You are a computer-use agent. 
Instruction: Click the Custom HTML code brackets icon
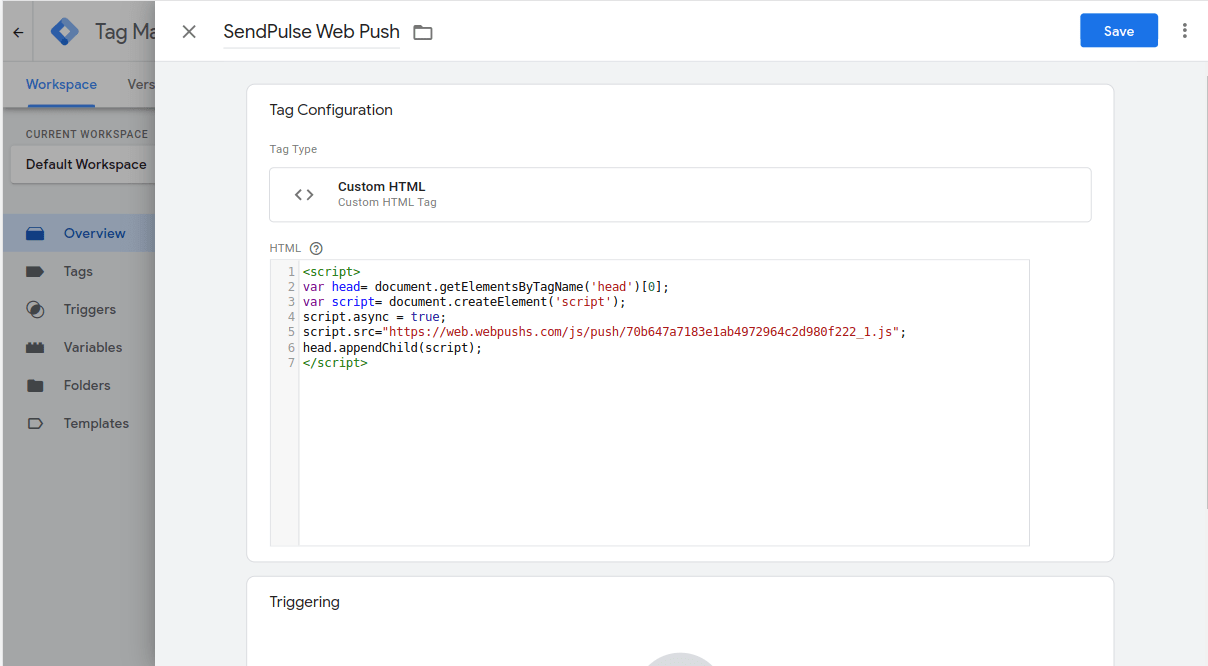click(x=304, y=195)
